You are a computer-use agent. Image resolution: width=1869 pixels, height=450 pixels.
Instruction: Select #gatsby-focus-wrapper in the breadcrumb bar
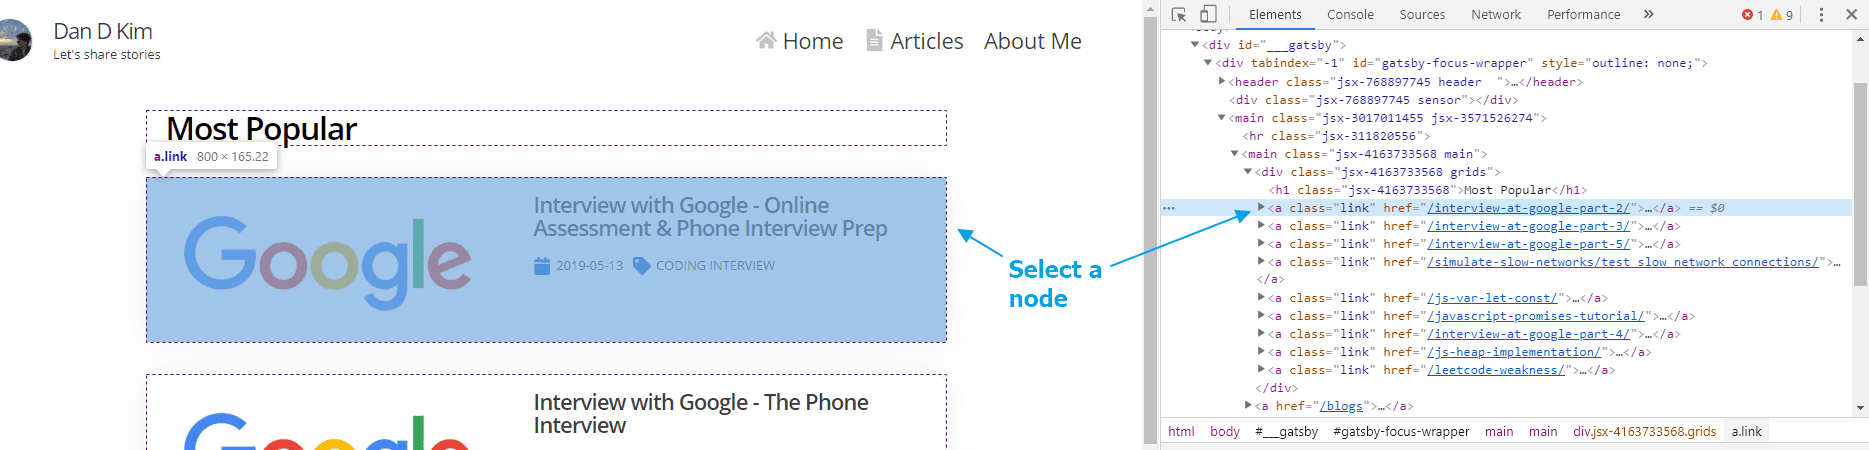(1401, 432)
